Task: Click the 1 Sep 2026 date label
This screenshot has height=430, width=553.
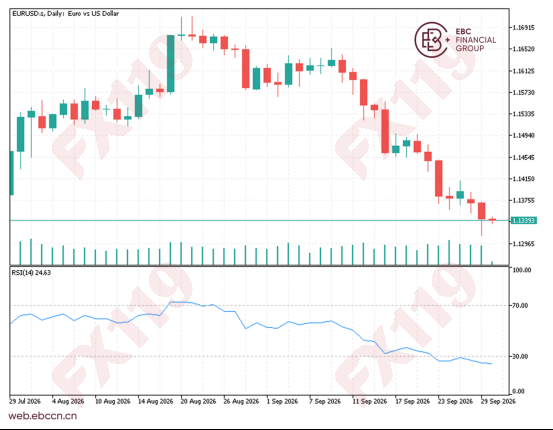Action: [282, 401]
